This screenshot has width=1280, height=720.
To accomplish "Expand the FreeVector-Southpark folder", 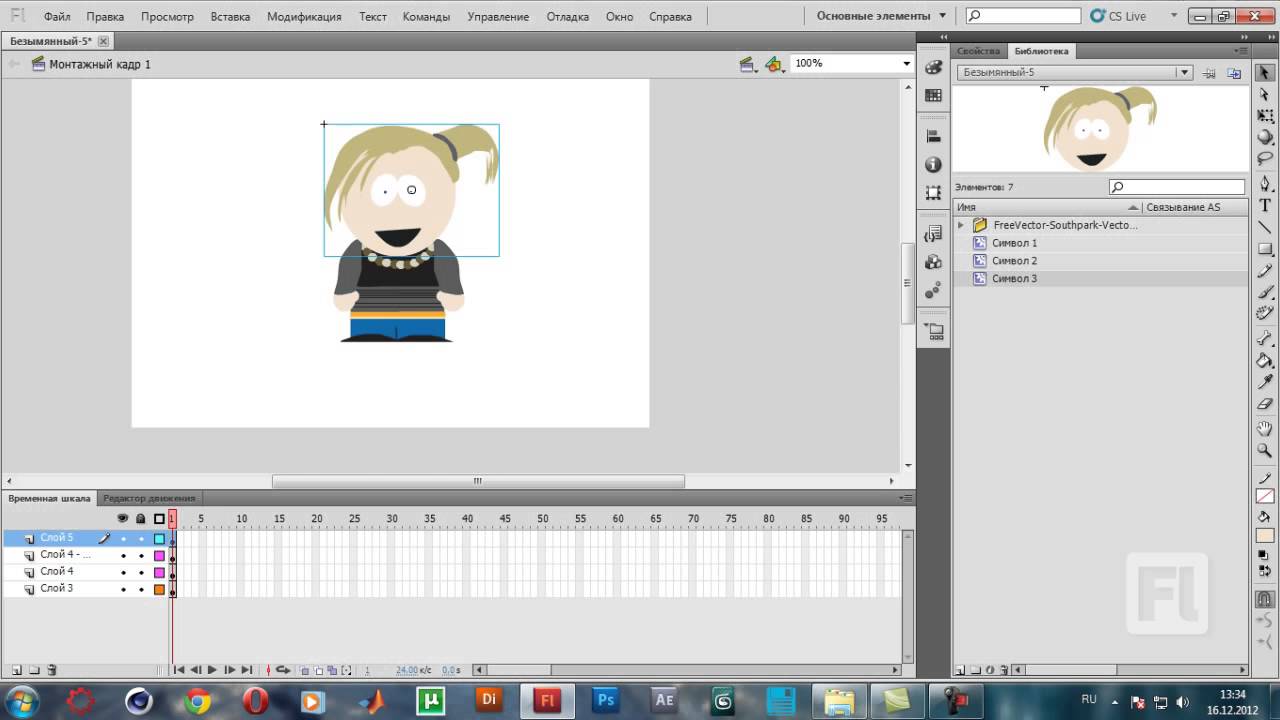I will click(961, 225).
